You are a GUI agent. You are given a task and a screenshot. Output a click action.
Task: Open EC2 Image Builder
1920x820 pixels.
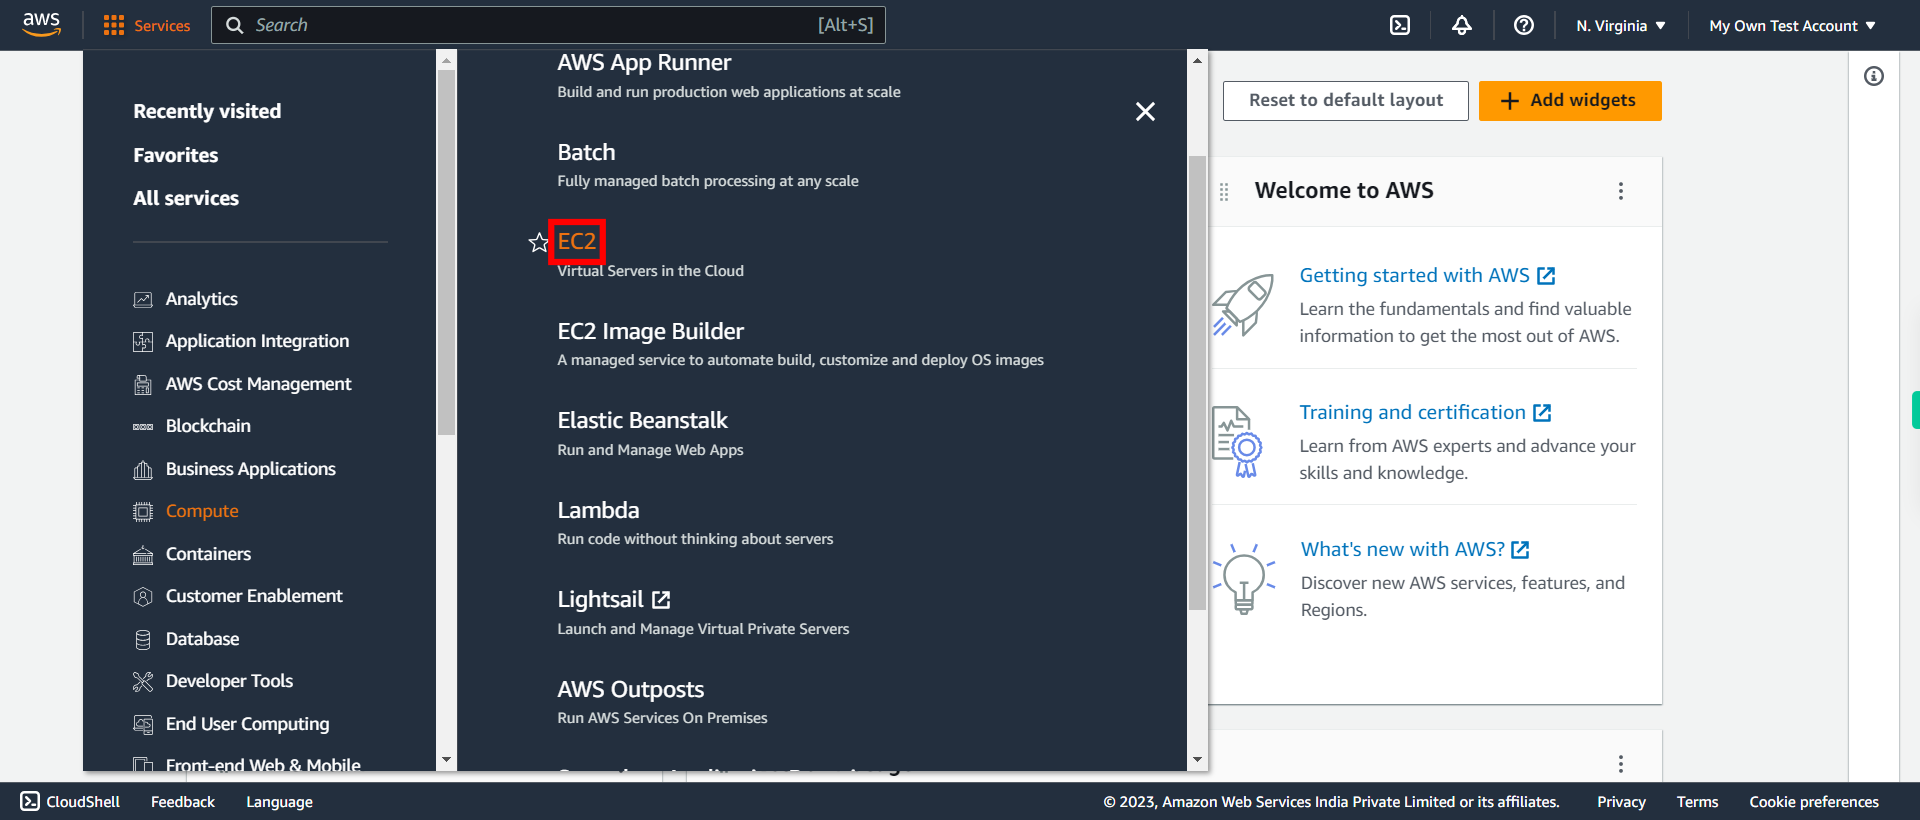[x=651, y=331]
